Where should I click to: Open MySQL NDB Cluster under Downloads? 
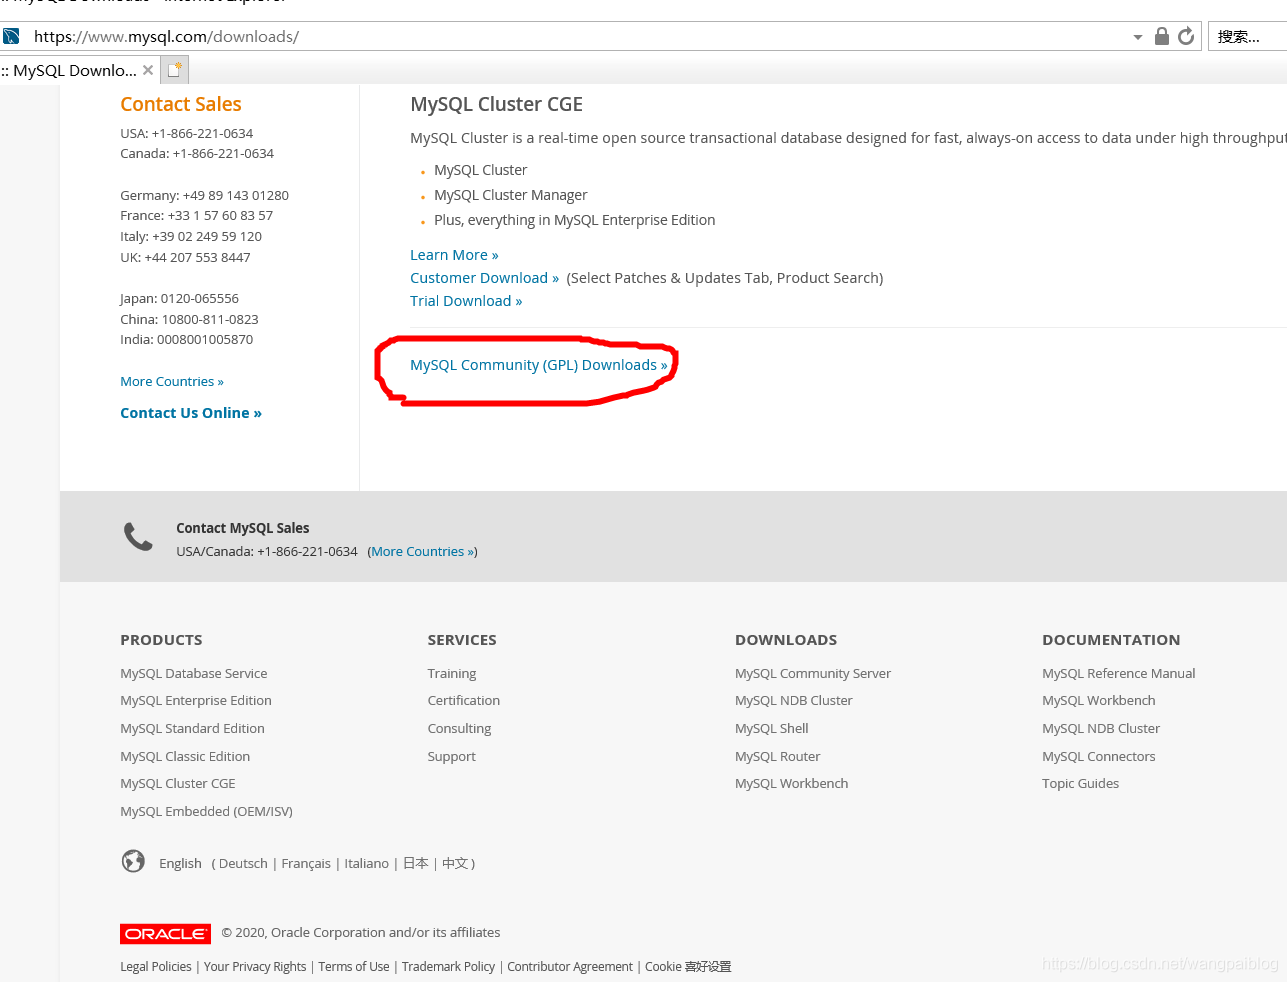coord(794,701)
